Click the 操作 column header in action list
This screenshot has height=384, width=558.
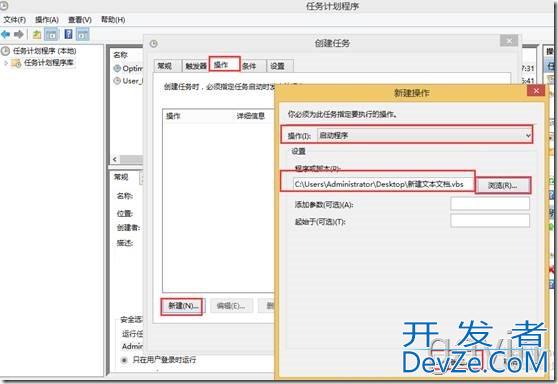pyautogui.click(x=174, y=116)
